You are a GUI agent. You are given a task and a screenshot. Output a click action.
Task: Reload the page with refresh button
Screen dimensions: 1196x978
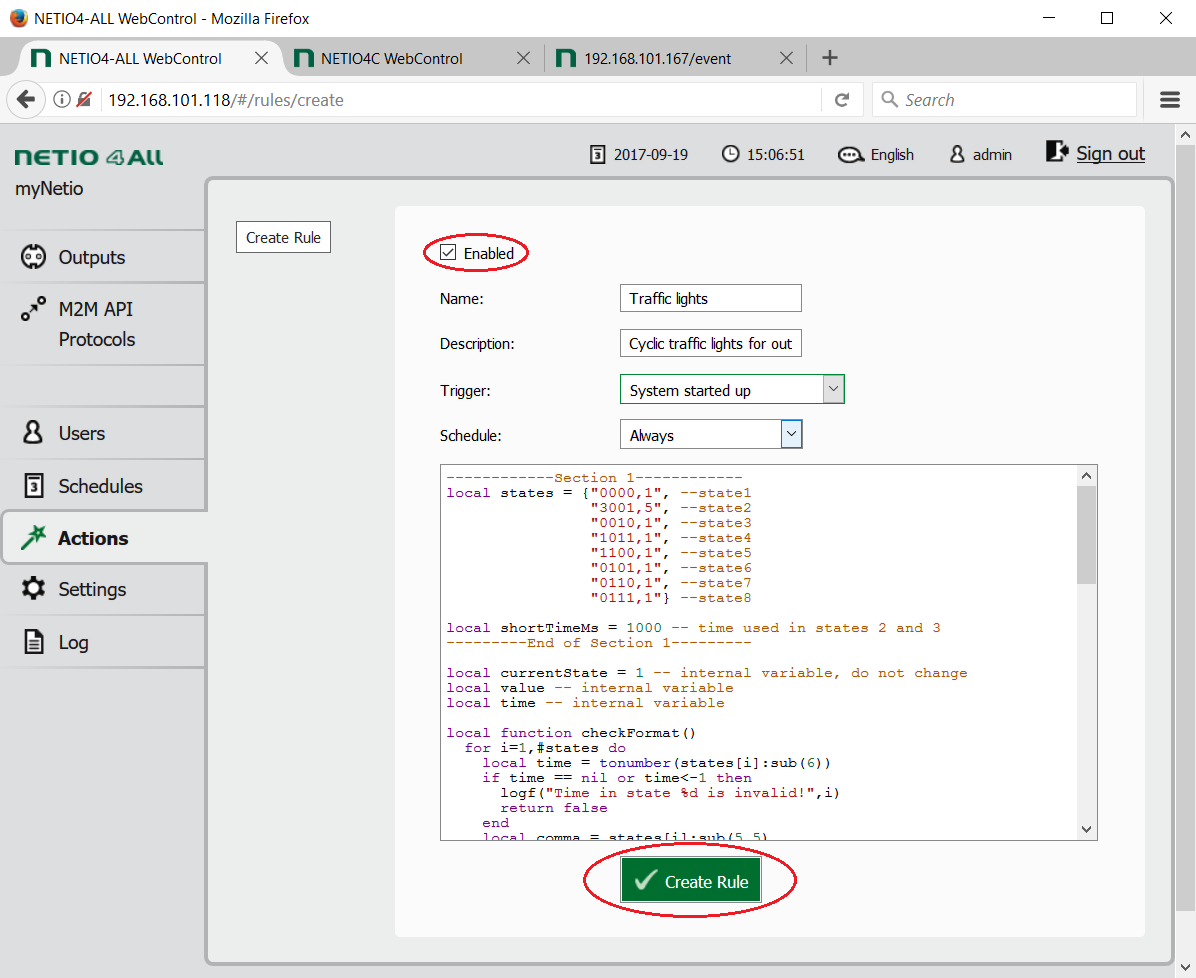pos(842,100)
